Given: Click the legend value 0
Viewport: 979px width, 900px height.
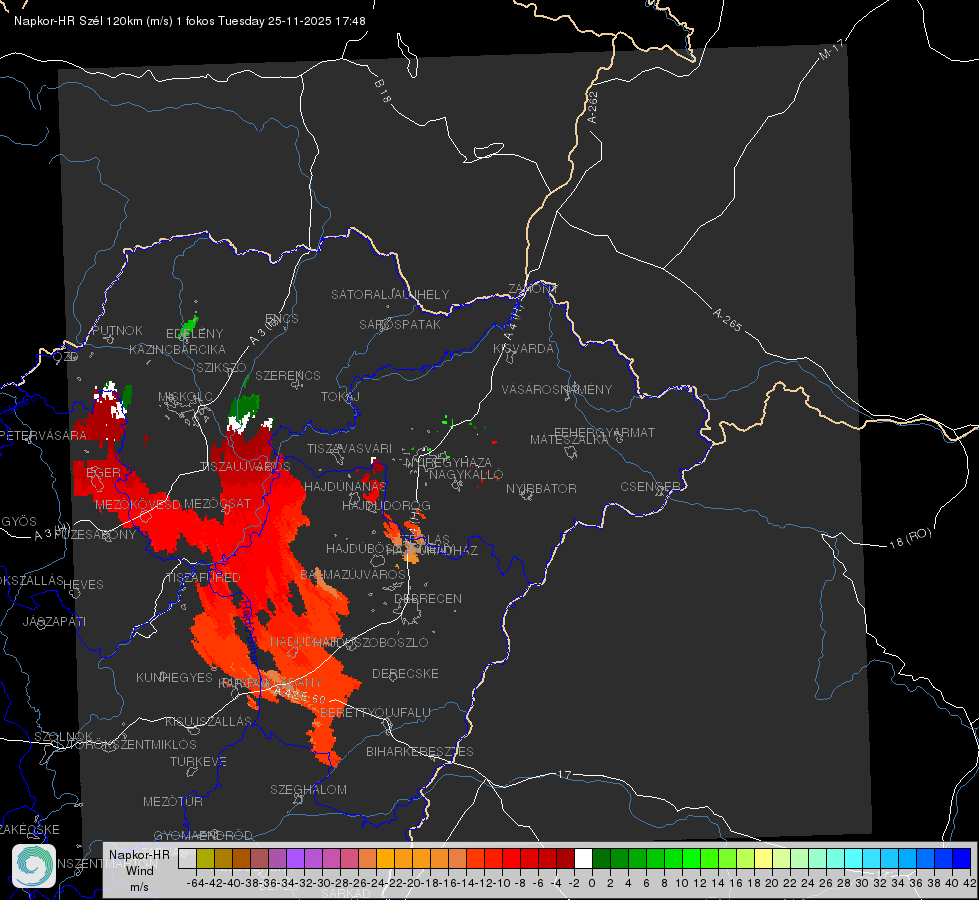Looking at the screenshot, I should (592, 883).
